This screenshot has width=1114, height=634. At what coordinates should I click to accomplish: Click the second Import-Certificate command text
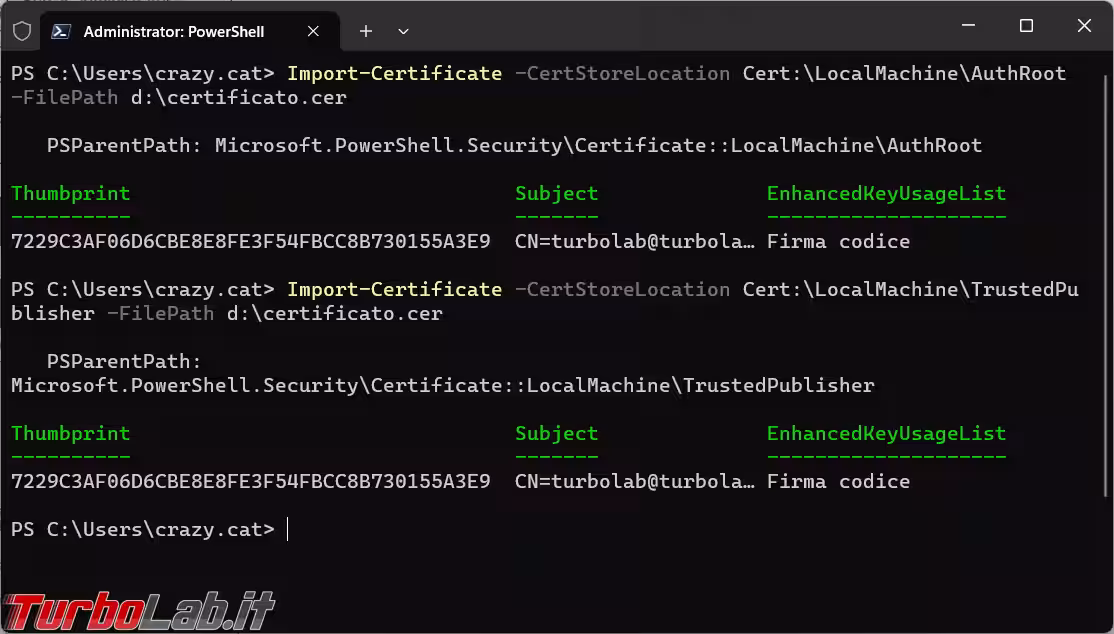click(394, 289)
